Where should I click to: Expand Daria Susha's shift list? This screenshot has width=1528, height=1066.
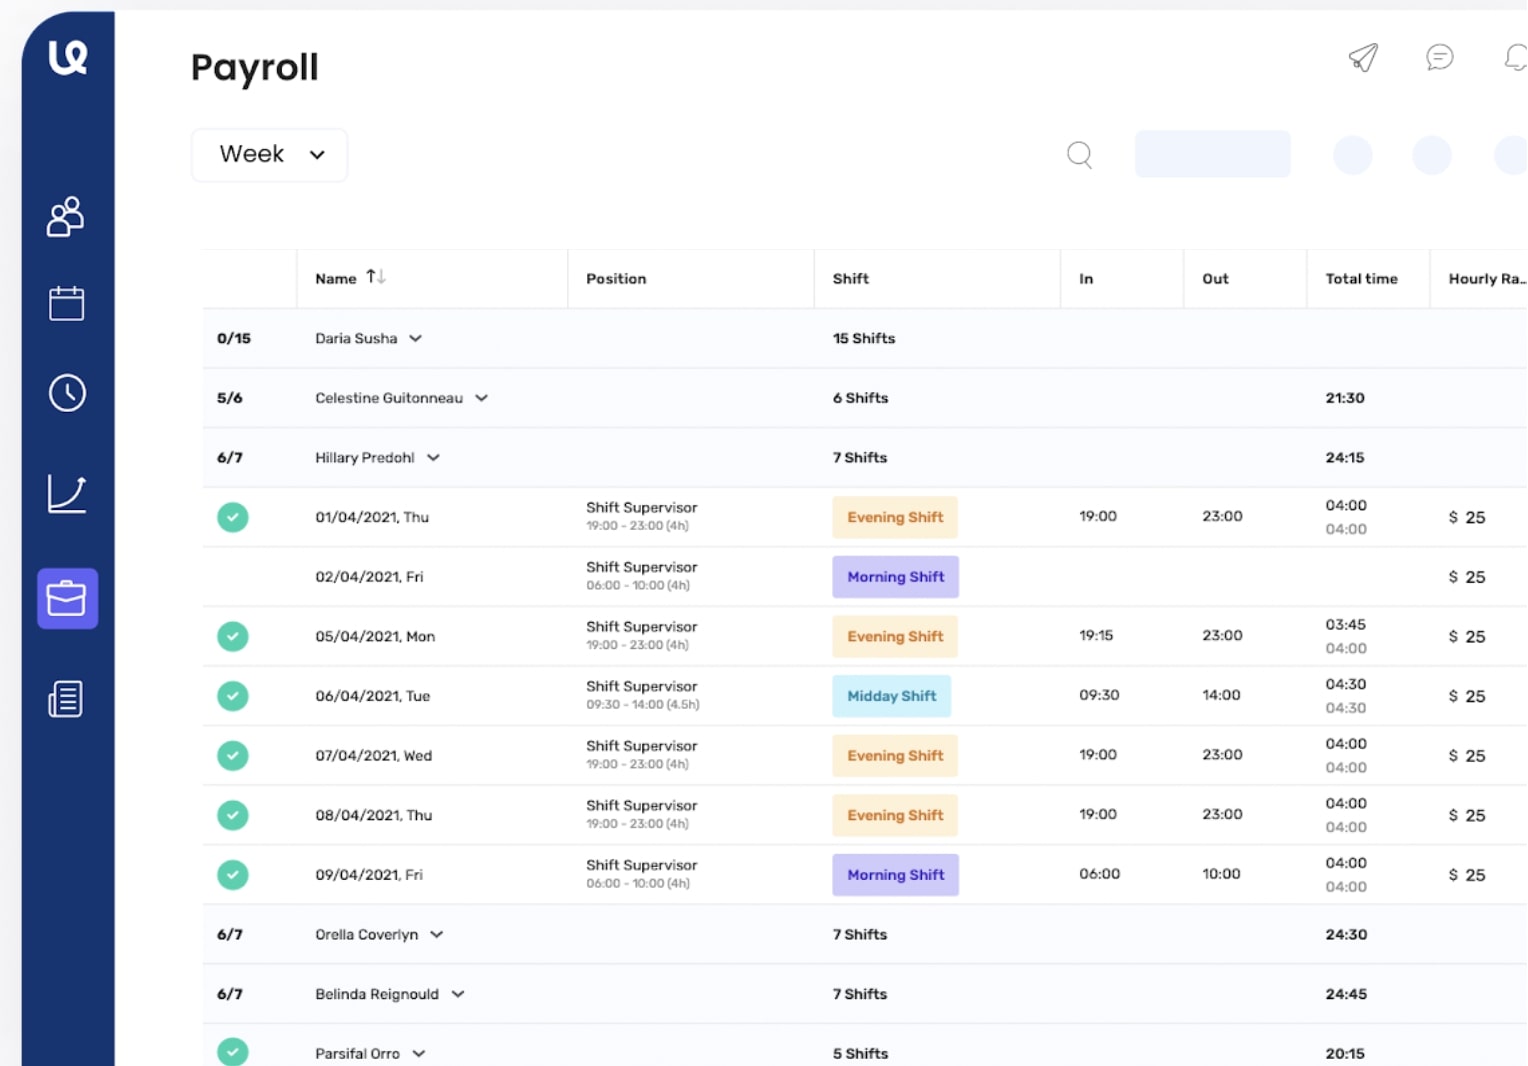(x=417, y=338)
